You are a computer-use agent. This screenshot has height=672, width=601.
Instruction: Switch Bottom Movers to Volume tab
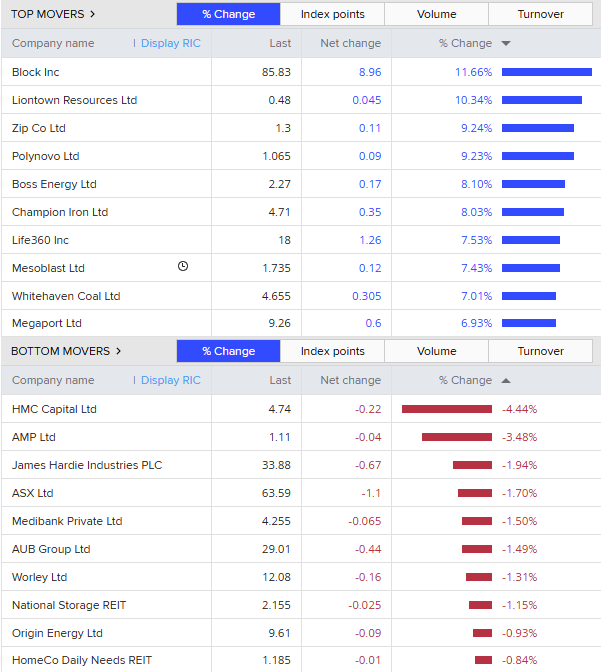coord(436,351)
